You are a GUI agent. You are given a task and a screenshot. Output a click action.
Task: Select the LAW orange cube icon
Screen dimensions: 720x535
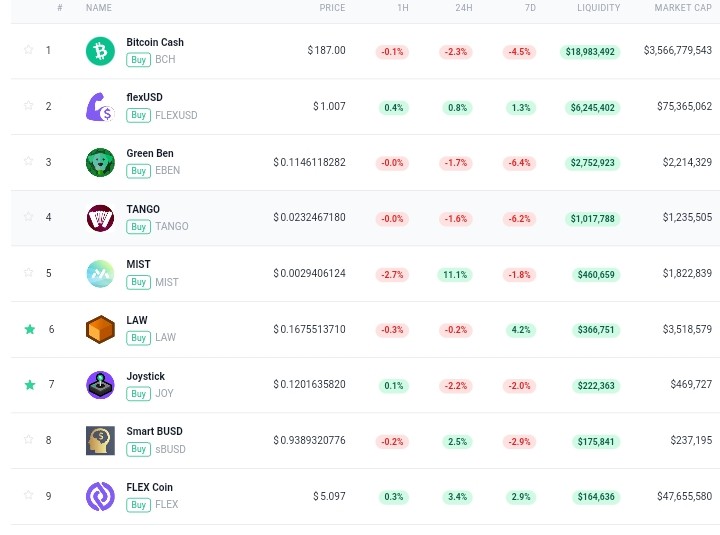coord(100,329)
